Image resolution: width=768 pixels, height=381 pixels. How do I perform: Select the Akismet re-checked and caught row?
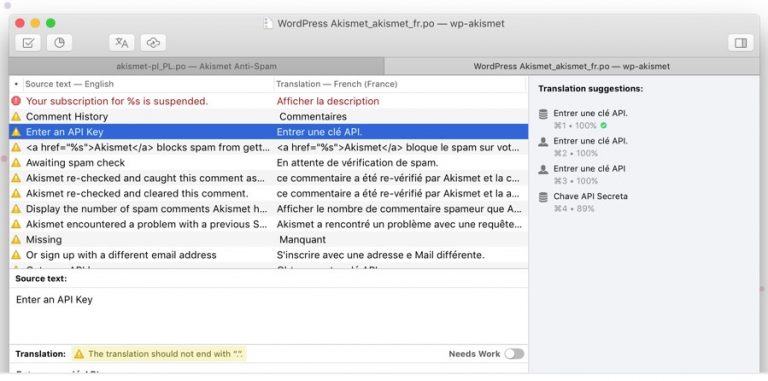coord(268,178)
